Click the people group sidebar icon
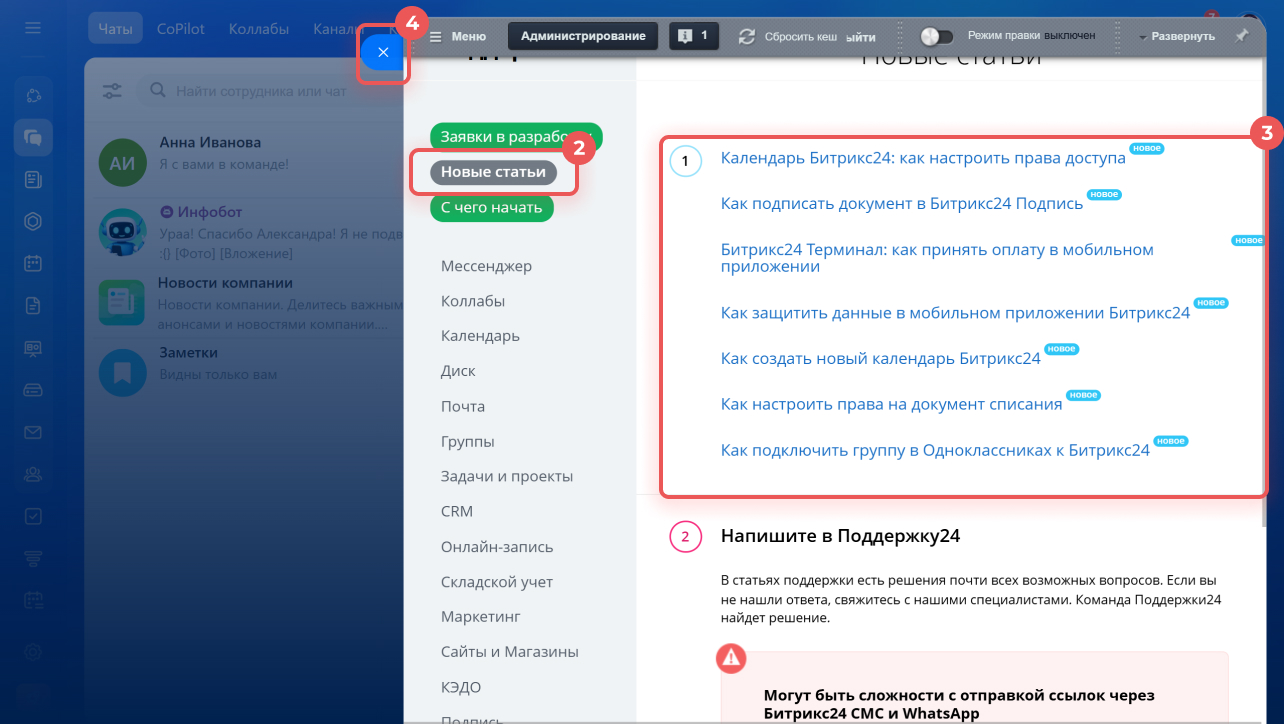 tap(33, 474)
